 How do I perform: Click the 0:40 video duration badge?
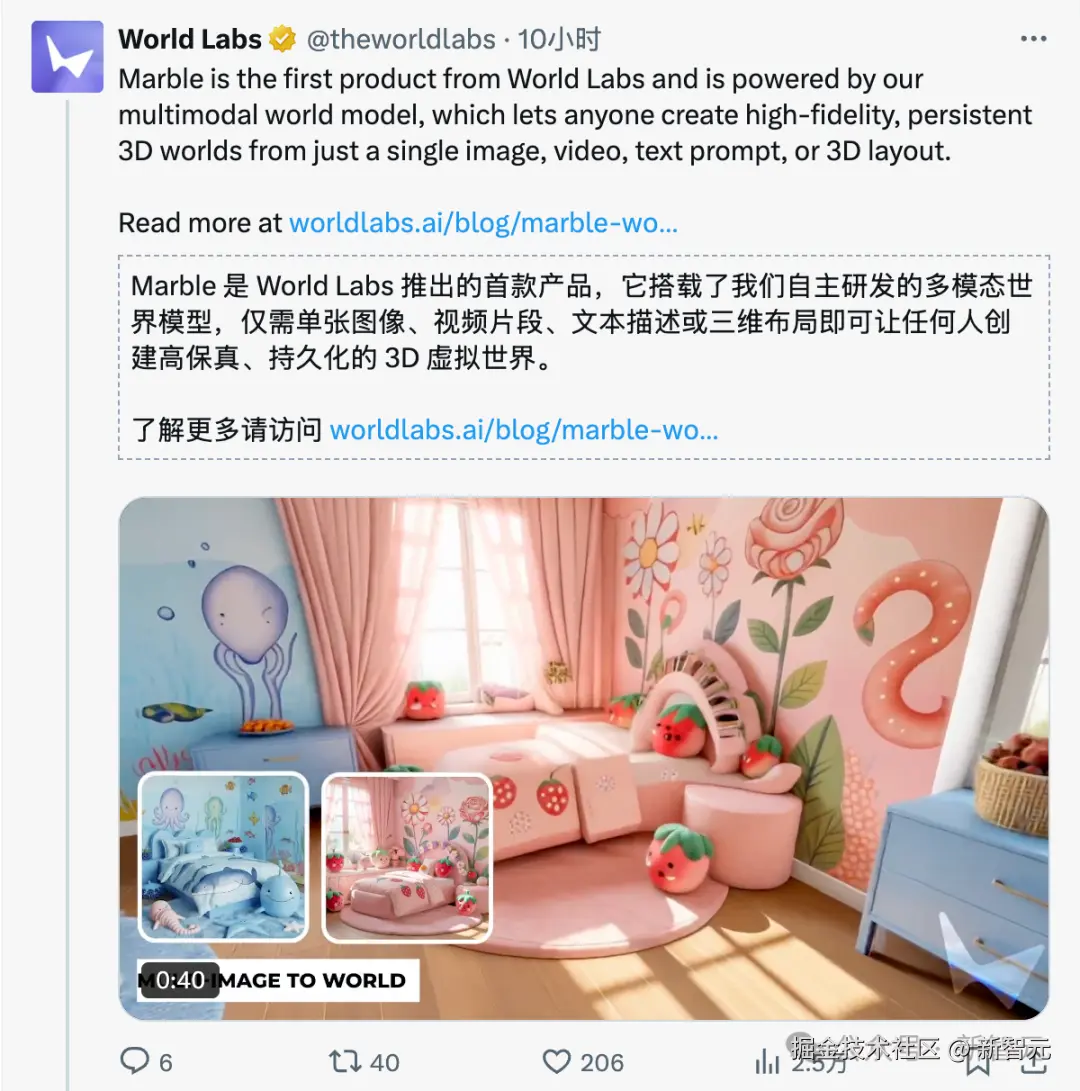tap(180, 980)
